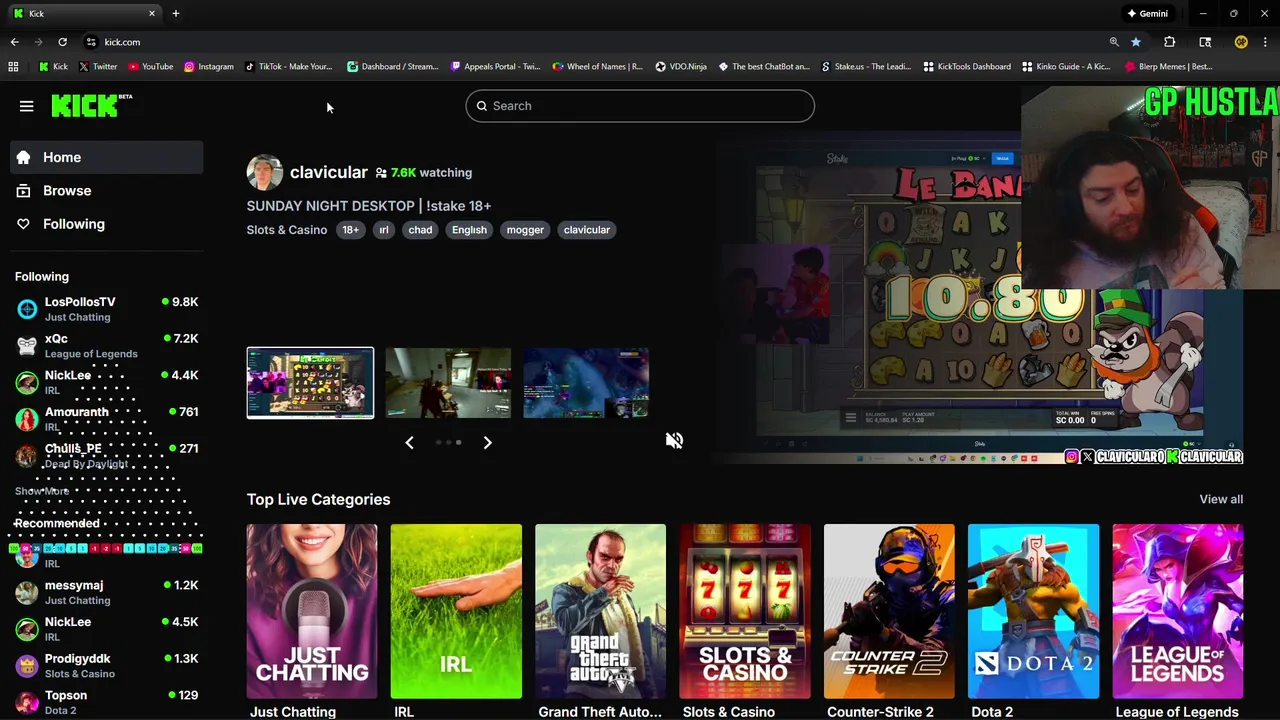Open the Twitter bookmark
Screen dimensions: 1280x720
[98, 67]
